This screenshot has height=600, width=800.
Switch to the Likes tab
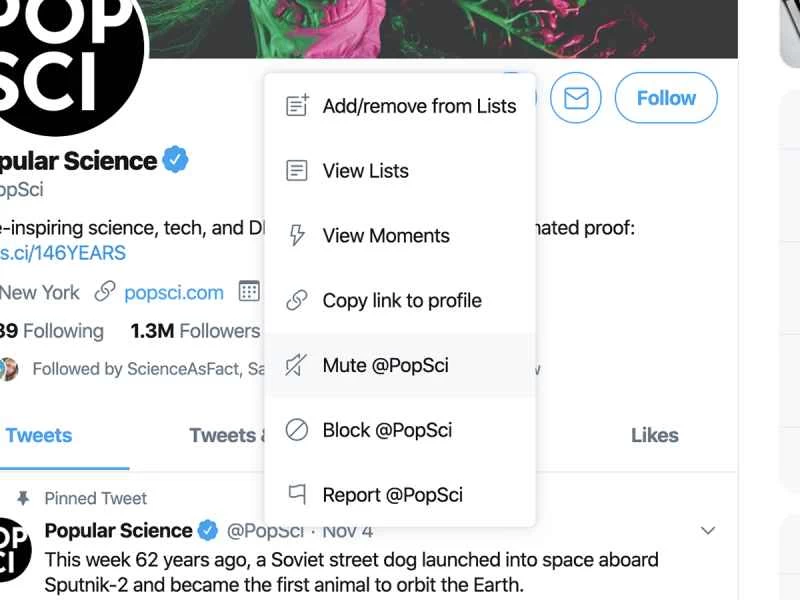point(655,435)
